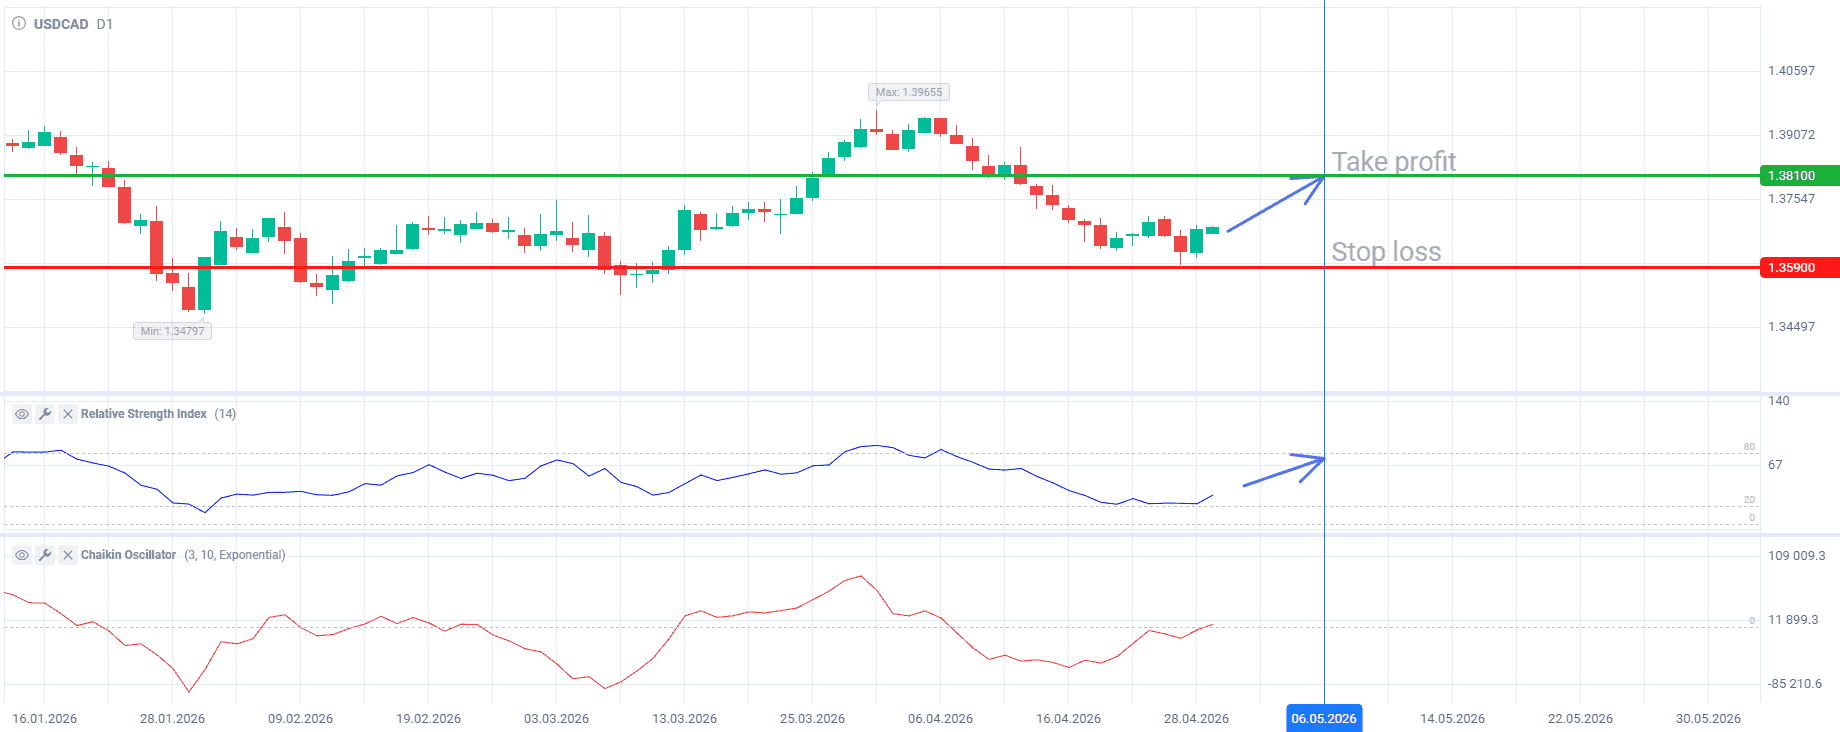
Task: Change the D1 timeframe label
Action: point(105,24)
